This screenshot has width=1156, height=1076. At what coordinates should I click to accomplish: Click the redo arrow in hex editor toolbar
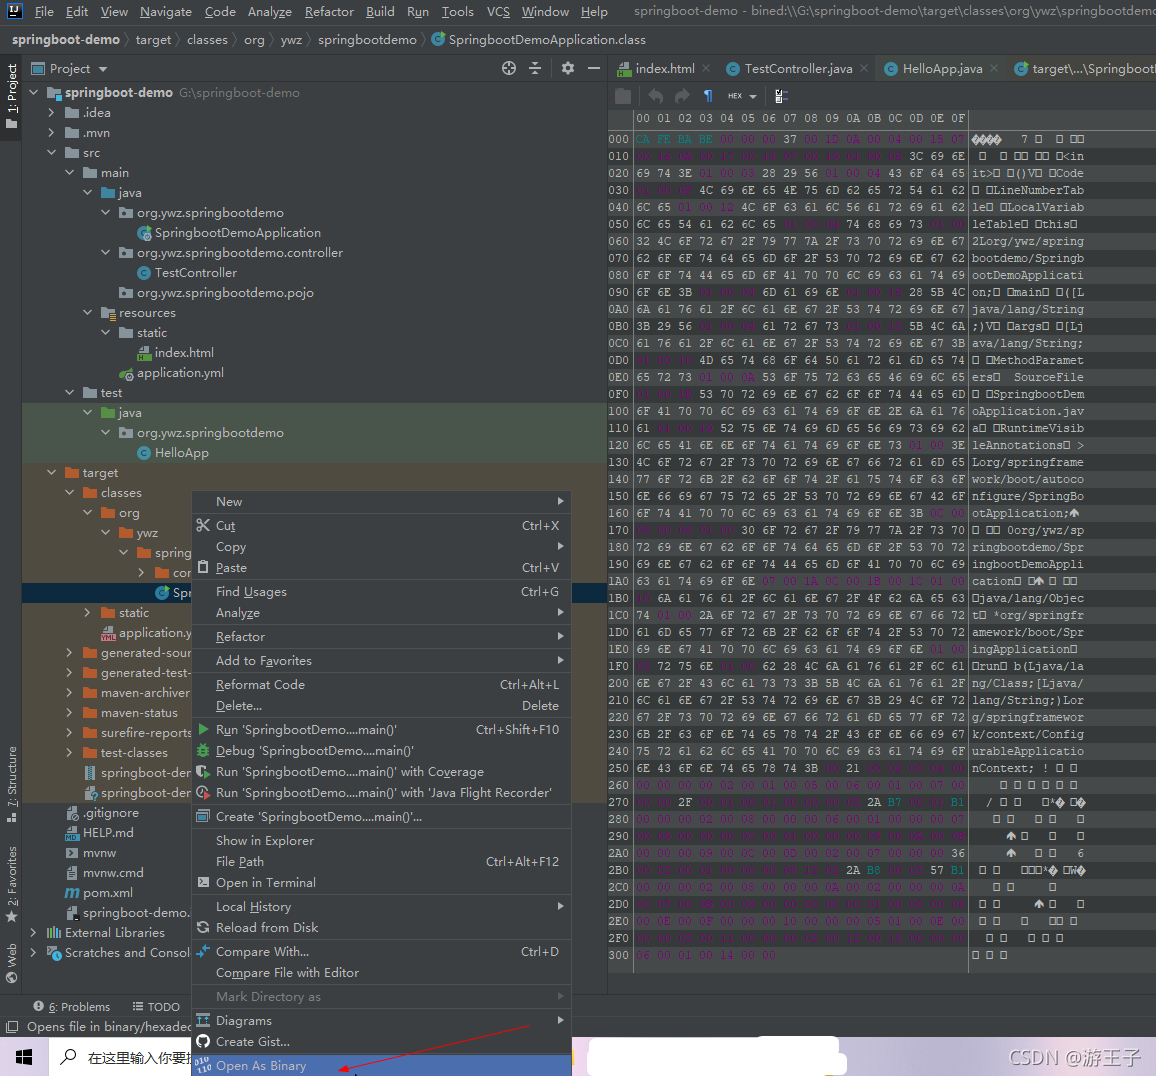point(682,96)
